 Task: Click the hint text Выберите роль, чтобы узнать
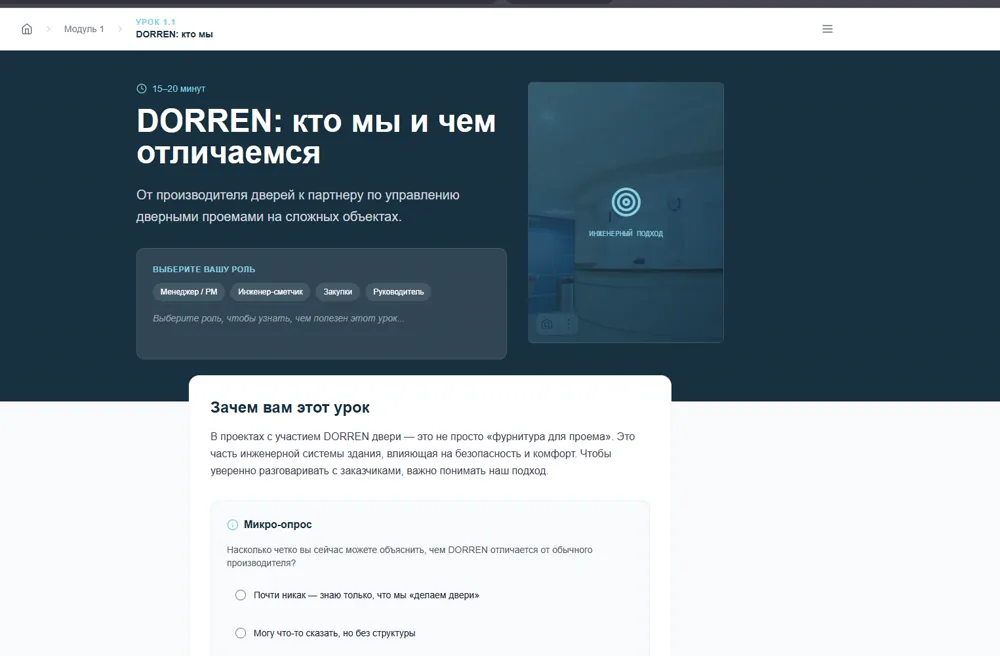click(278, 318)
